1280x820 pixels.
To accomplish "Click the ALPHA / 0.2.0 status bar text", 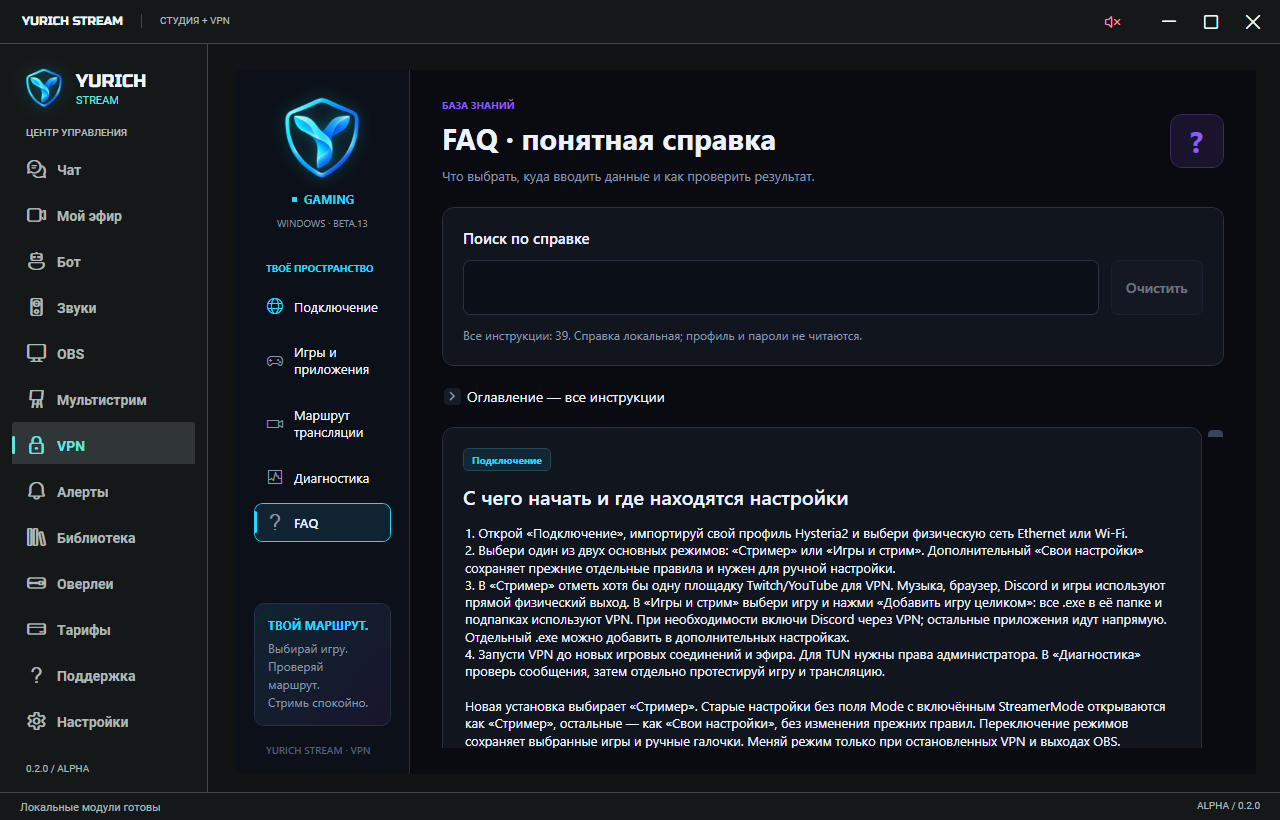I will click(1228, 806).
